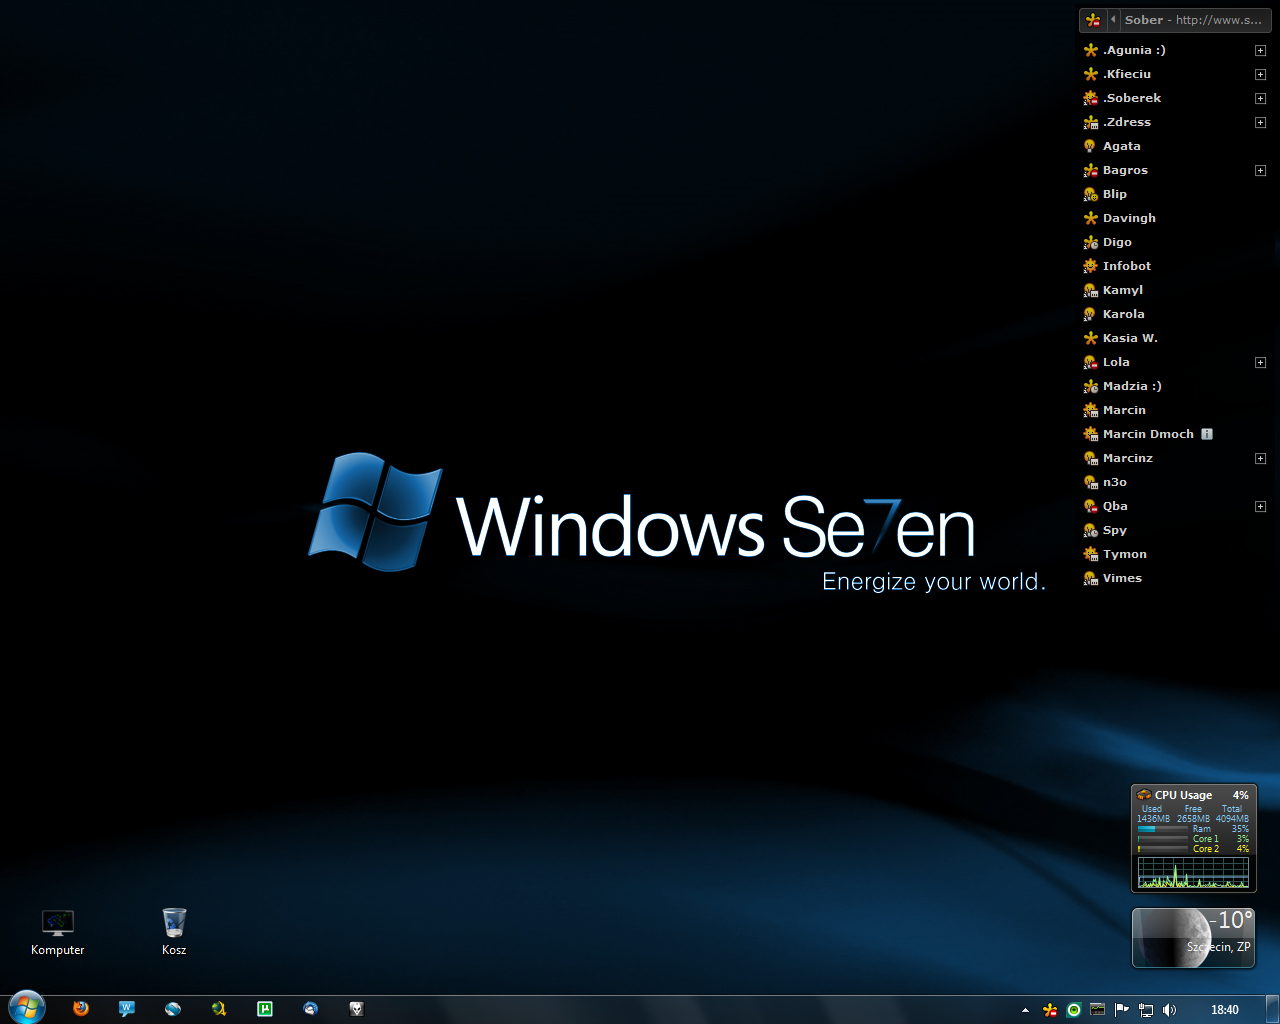The image size is (1280, 1024).
Task: Open the volume speaker tray icon
Action: click(1170, 1010)
